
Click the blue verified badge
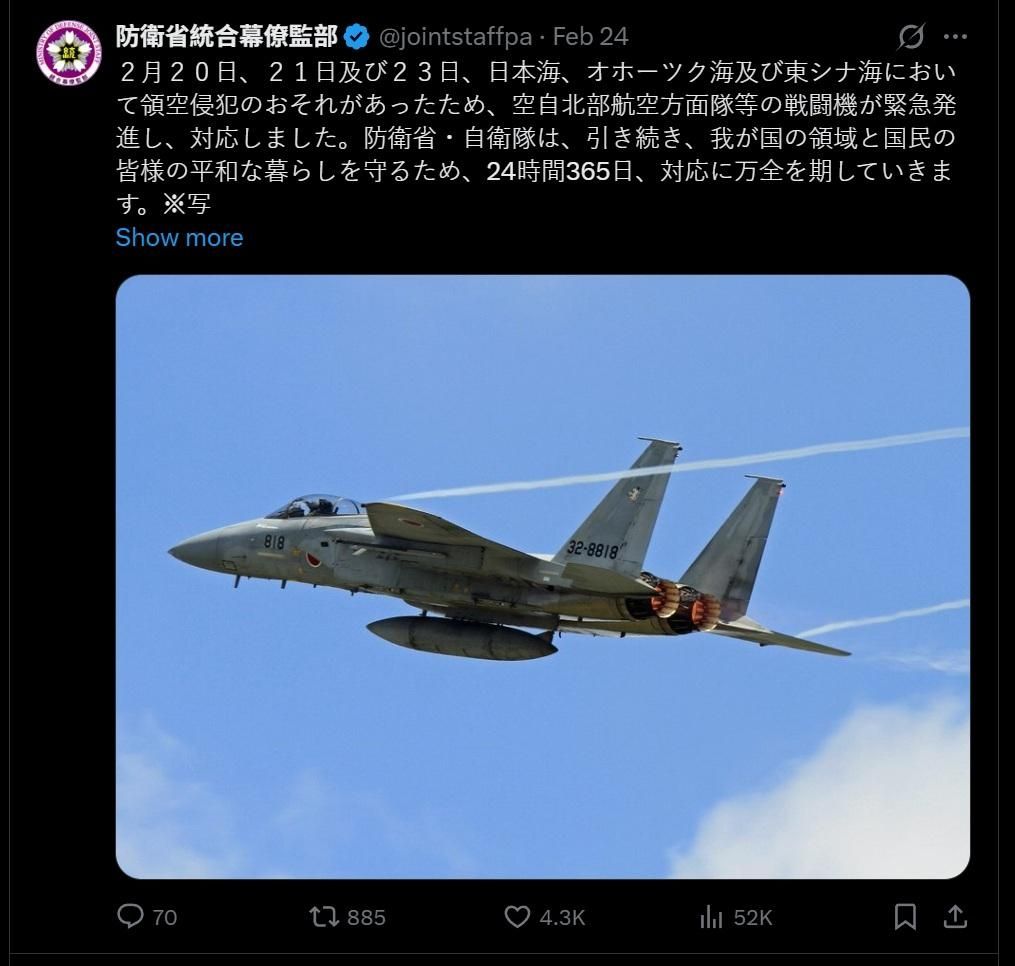click(356, 37)
